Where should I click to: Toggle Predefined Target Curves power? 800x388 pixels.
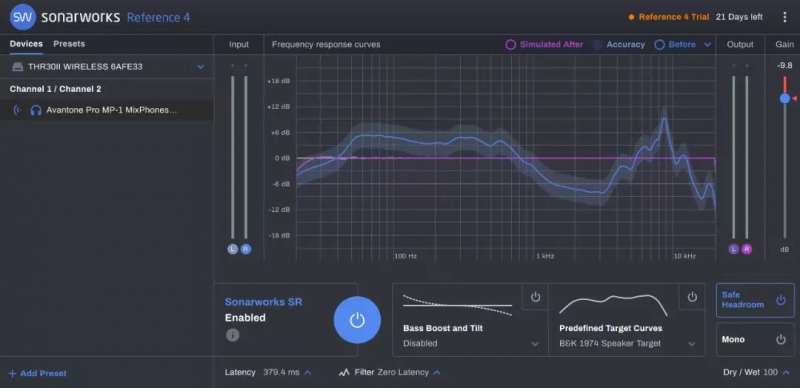click(x=692, y=297)
